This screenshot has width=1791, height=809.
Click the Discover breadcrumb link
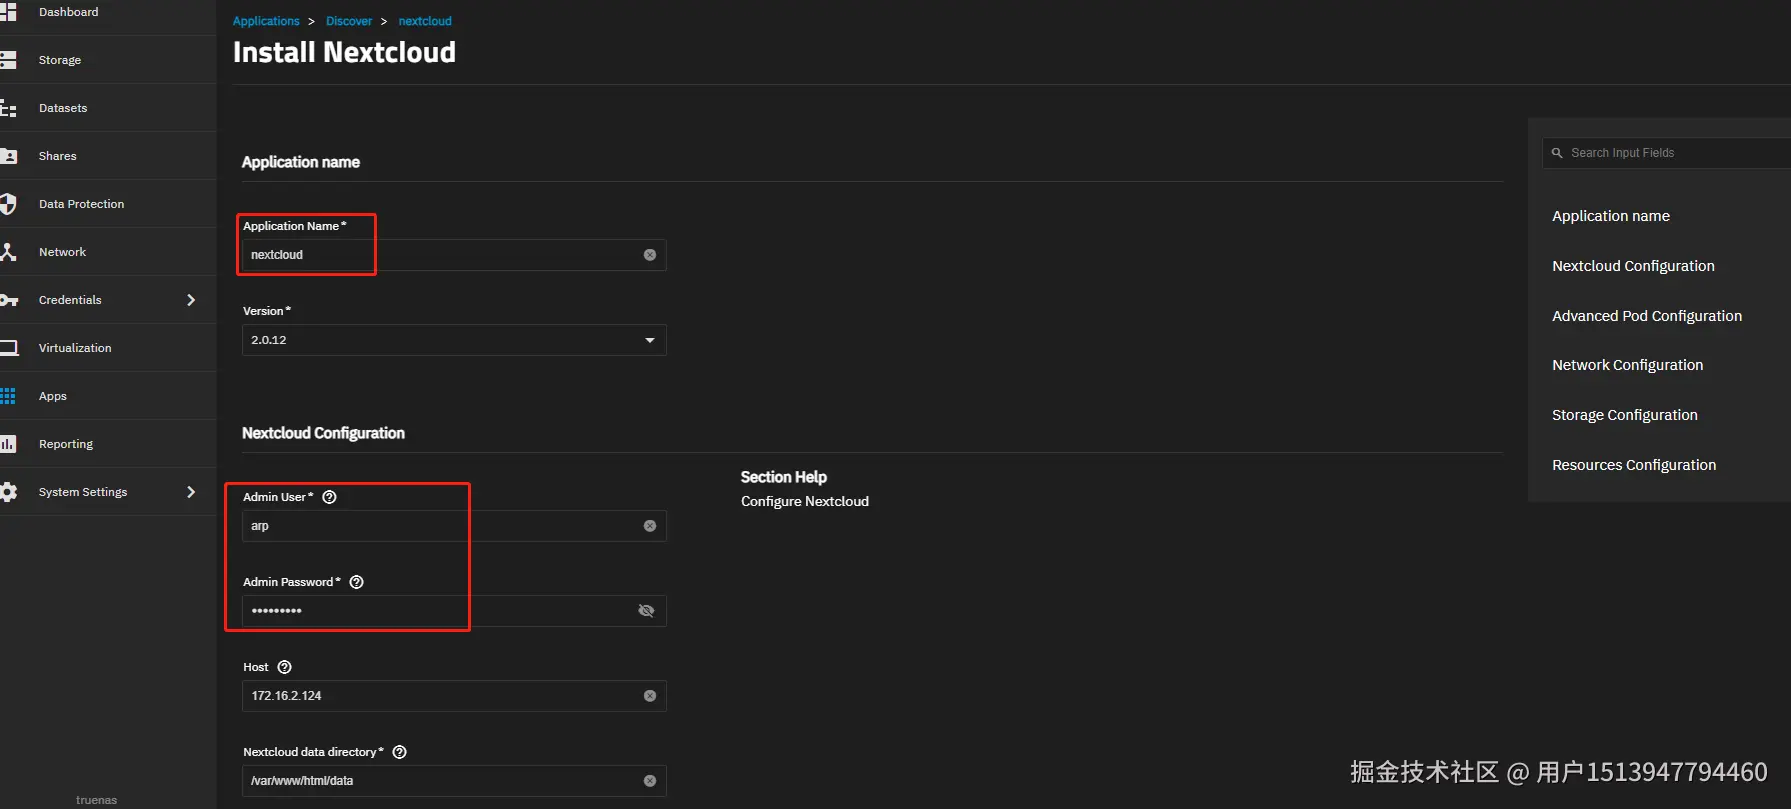pyautogui.click(x=349, y=21)
